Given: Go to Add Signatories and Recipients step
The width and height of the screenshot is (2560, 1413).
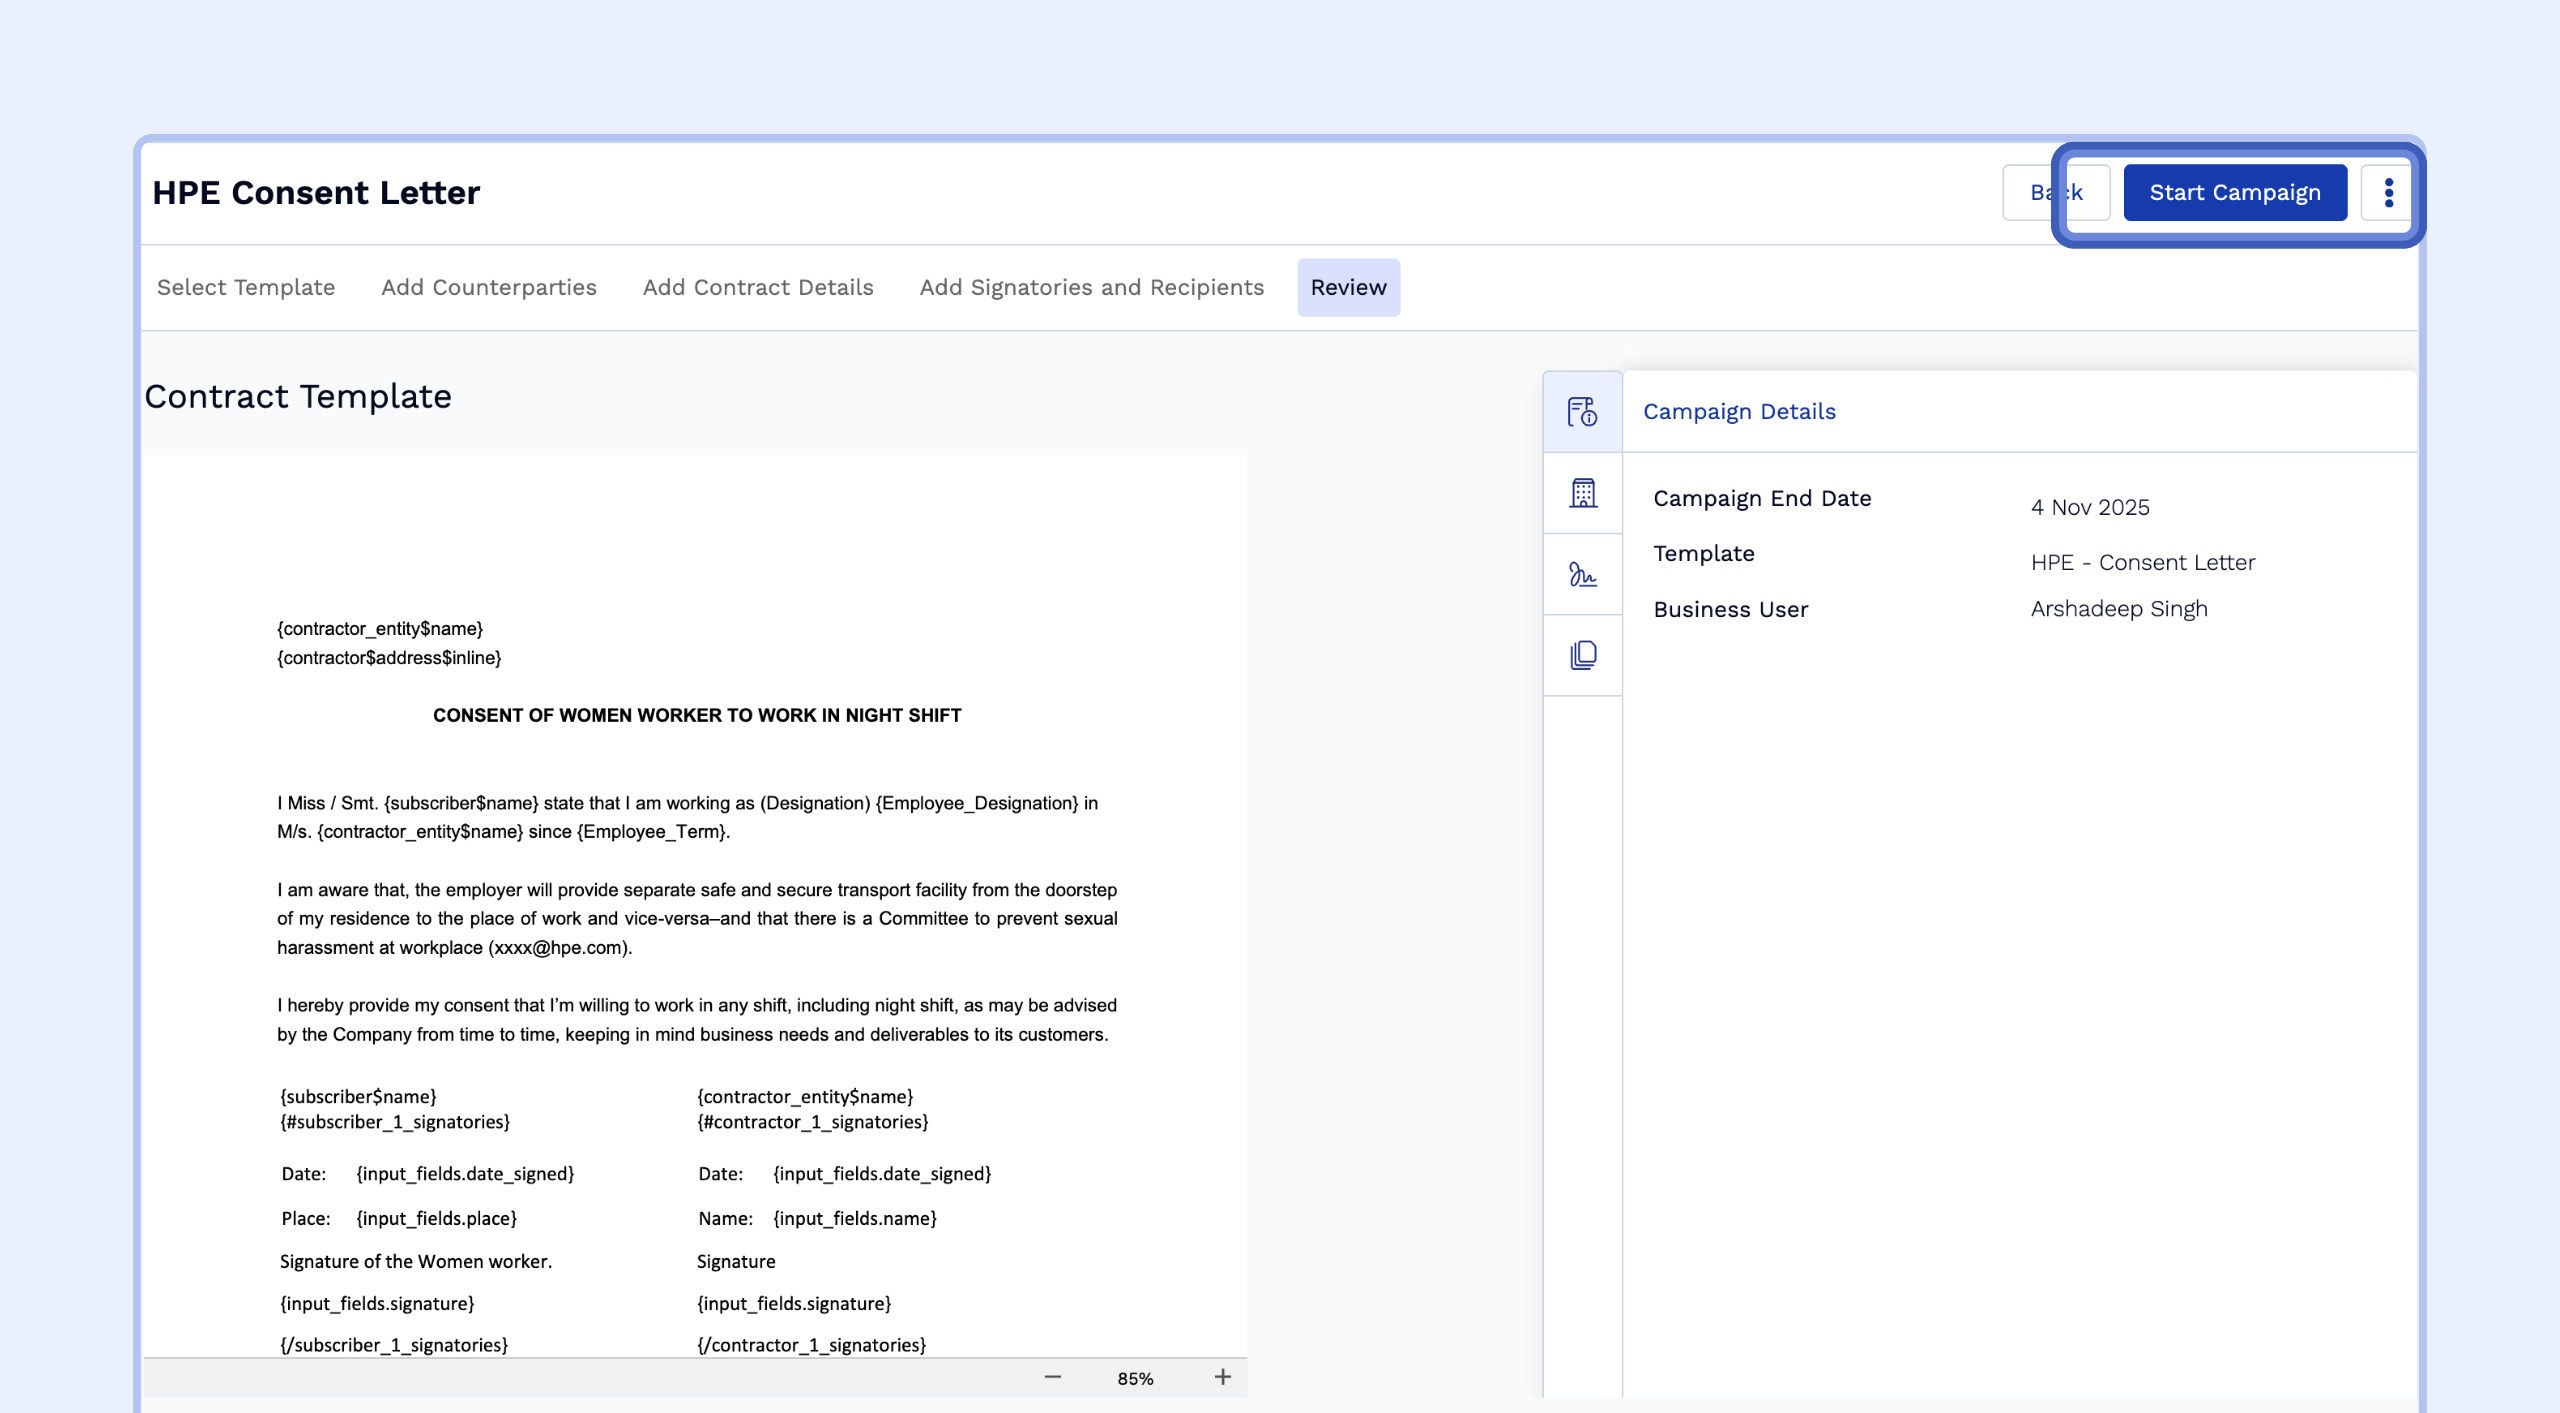Looking at the screenshot, I should coord(1091,287).
